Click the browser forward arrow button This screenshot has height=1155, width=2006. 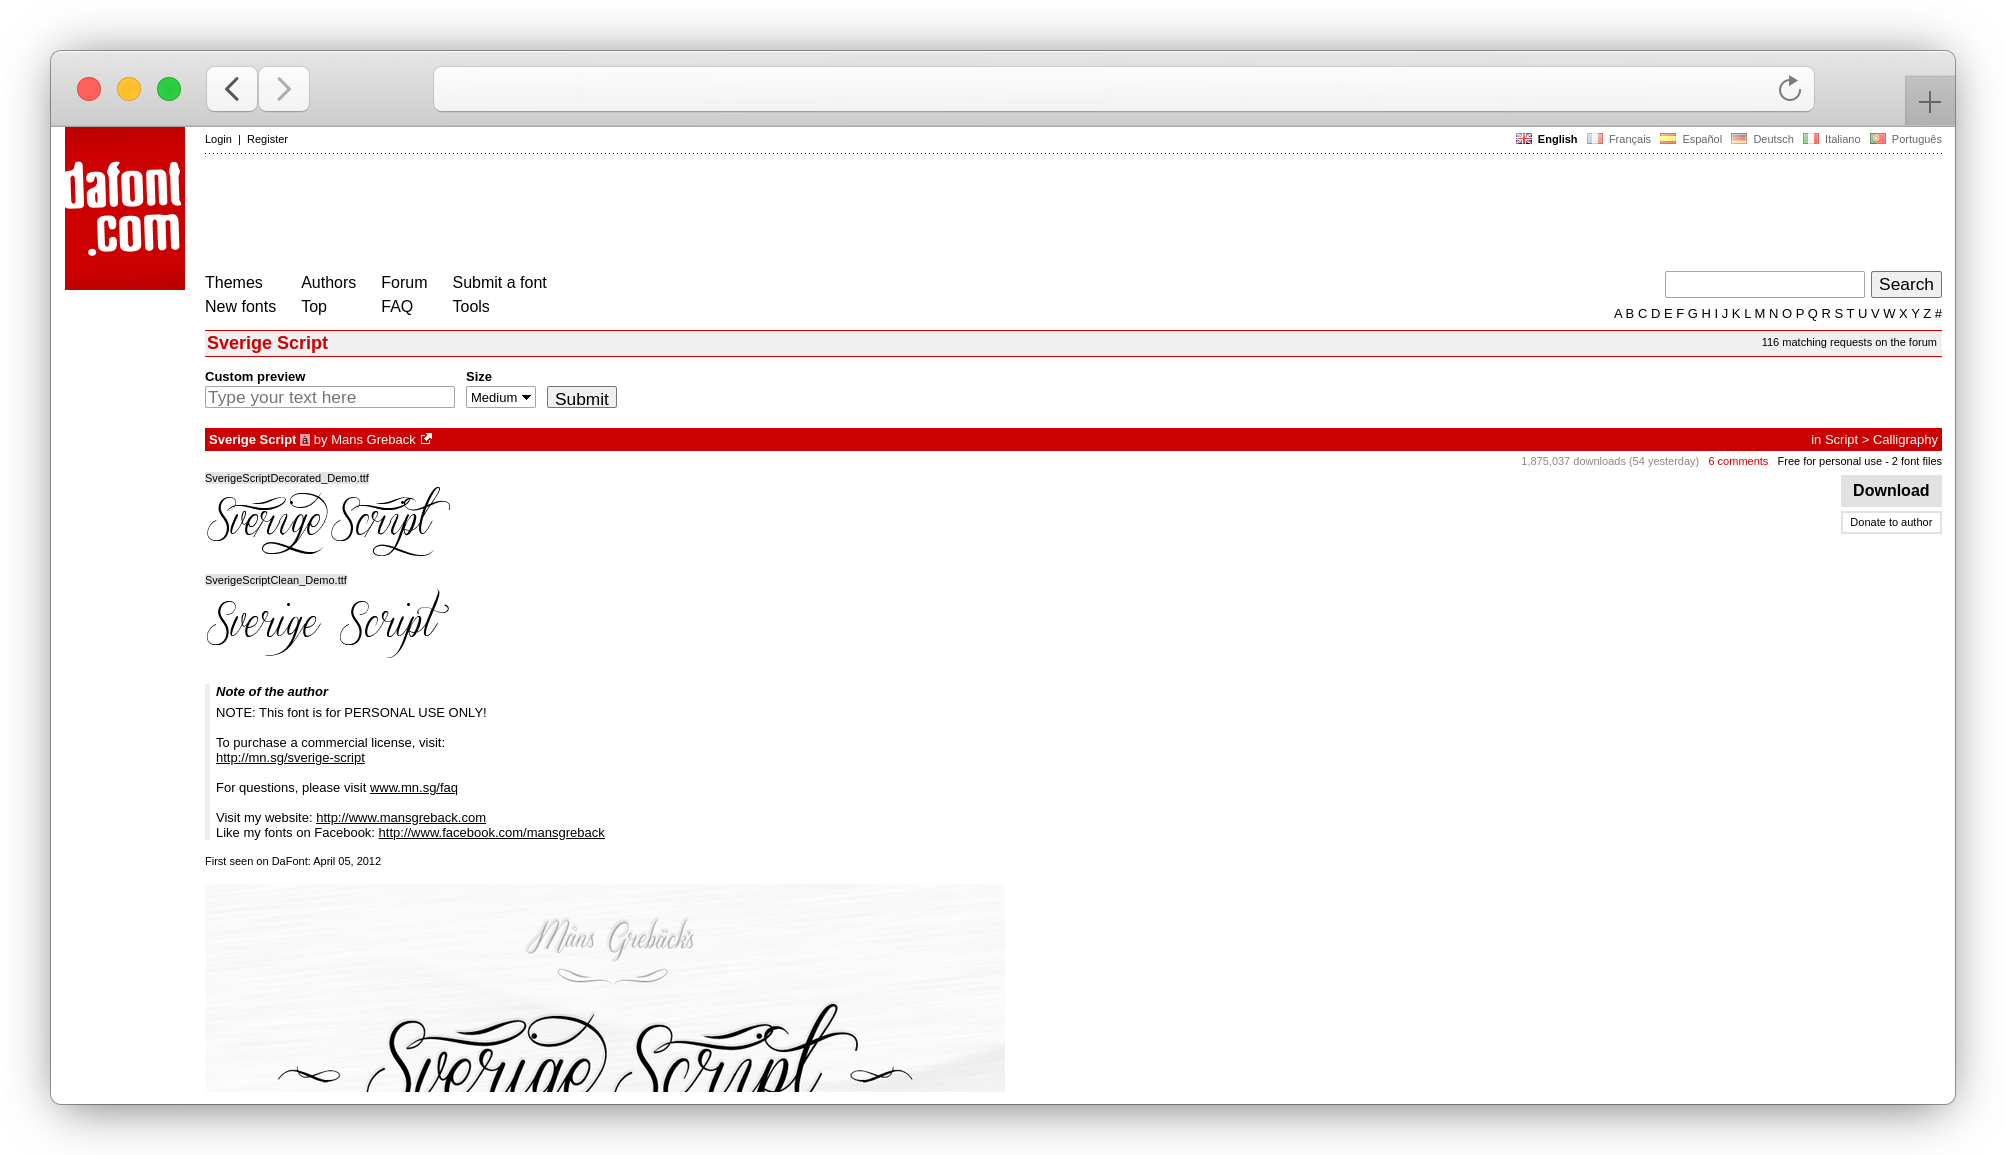284,89
